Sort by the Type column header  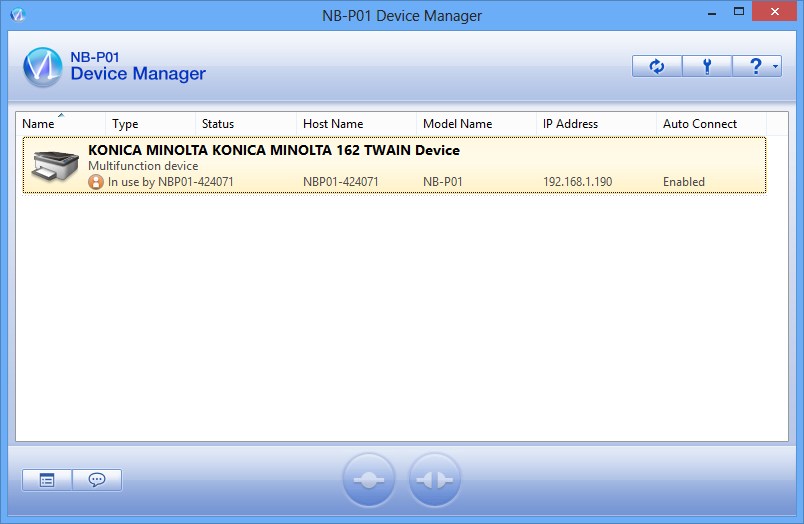coord(150,124)
